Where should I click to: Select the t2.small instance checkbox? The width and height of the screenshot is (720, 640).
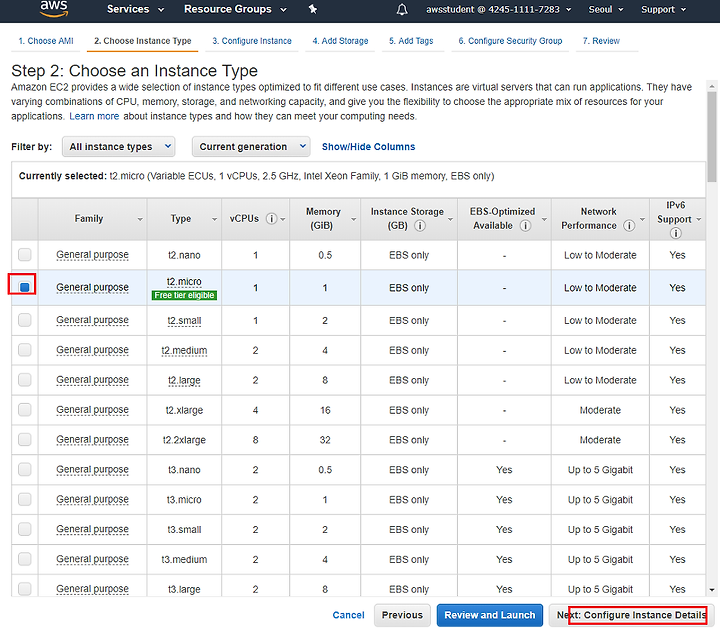coord(25,320)
